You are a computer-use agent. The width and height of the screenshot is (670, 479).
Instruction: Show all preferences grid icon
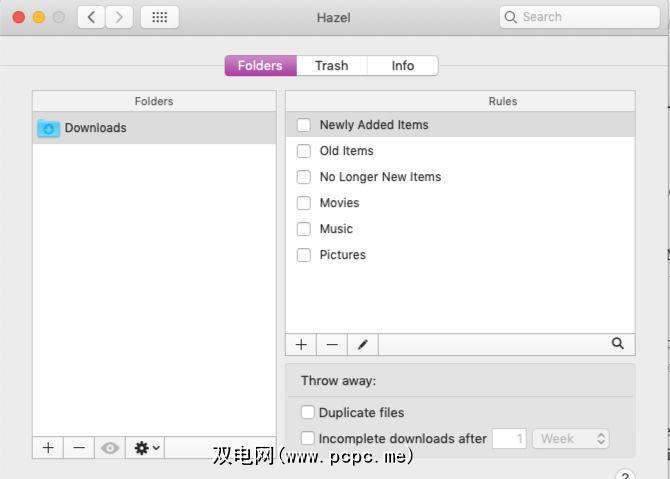point(159,18)
